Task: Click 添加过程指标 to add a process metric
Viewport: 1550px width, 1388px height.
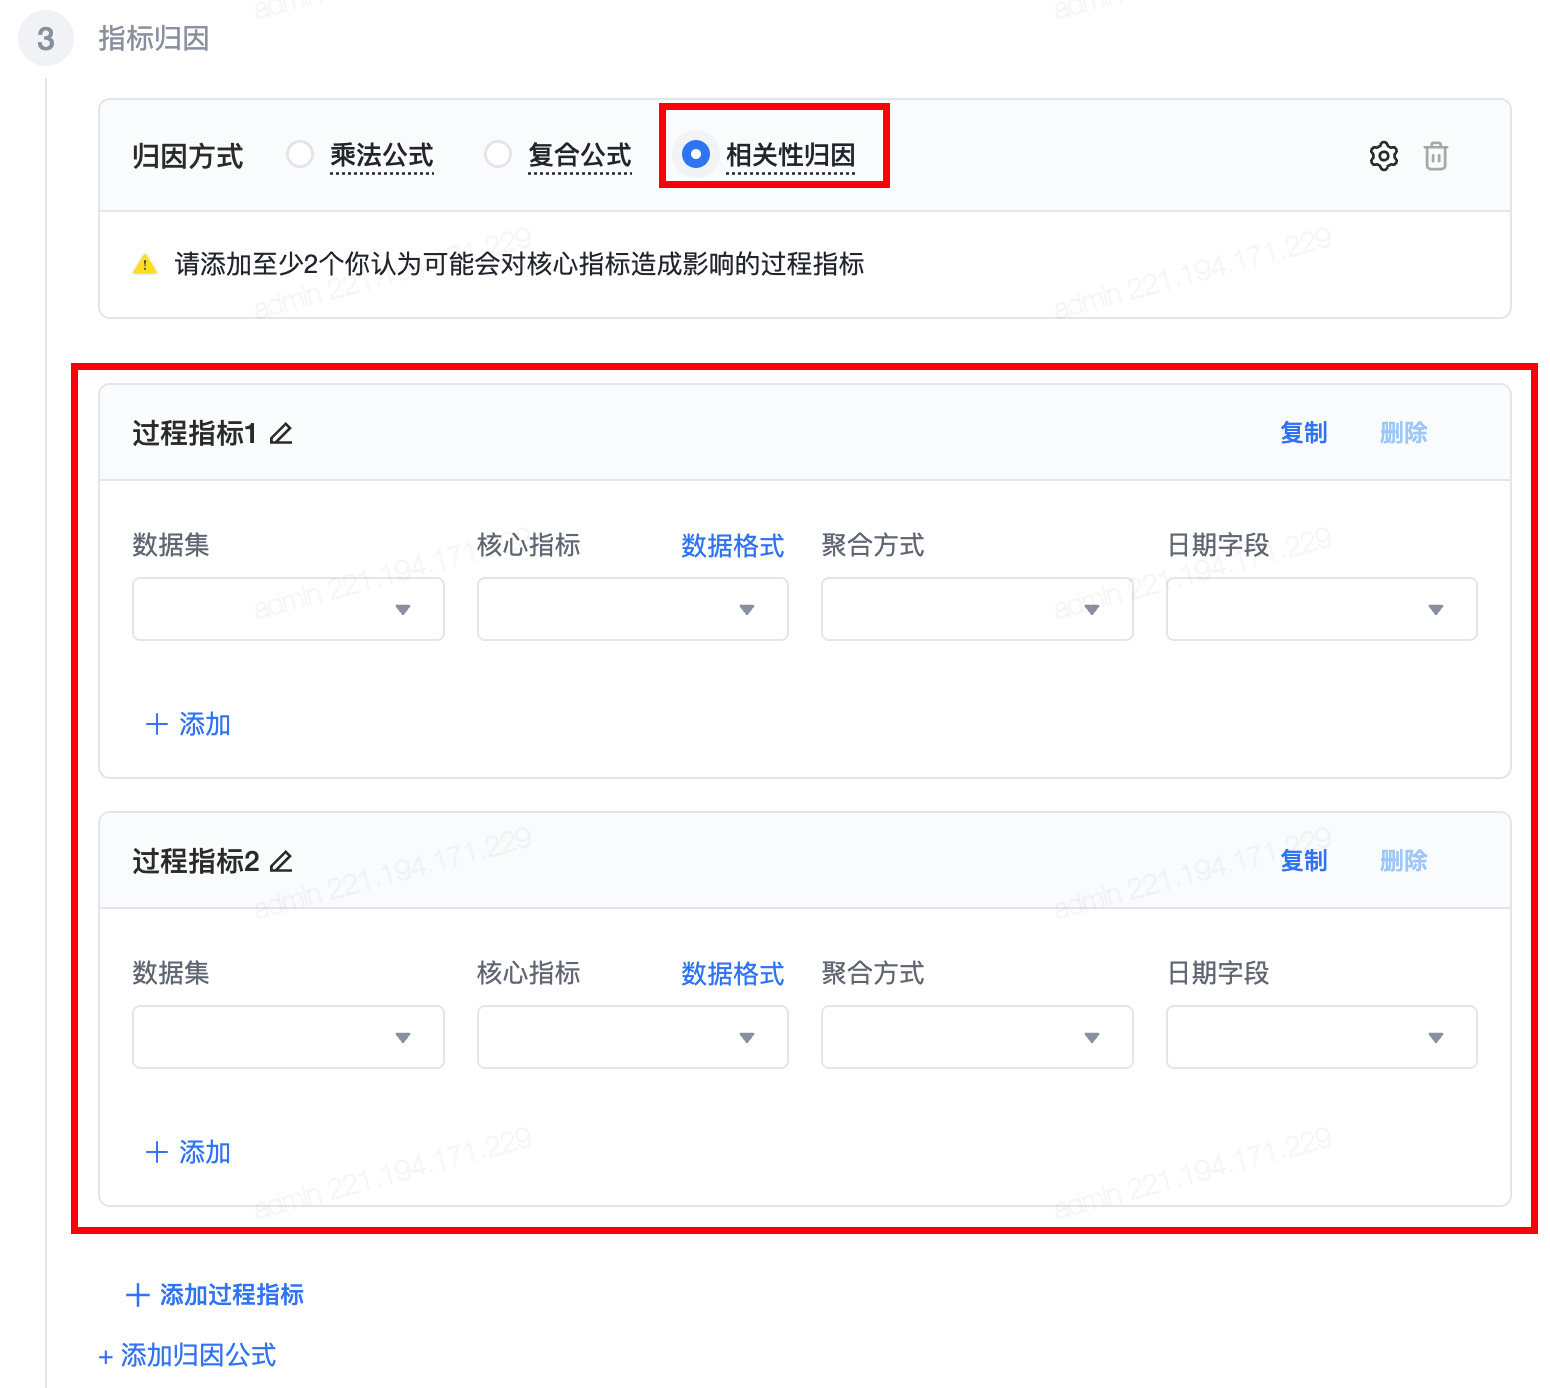Action: click(x=215, y=1295)
